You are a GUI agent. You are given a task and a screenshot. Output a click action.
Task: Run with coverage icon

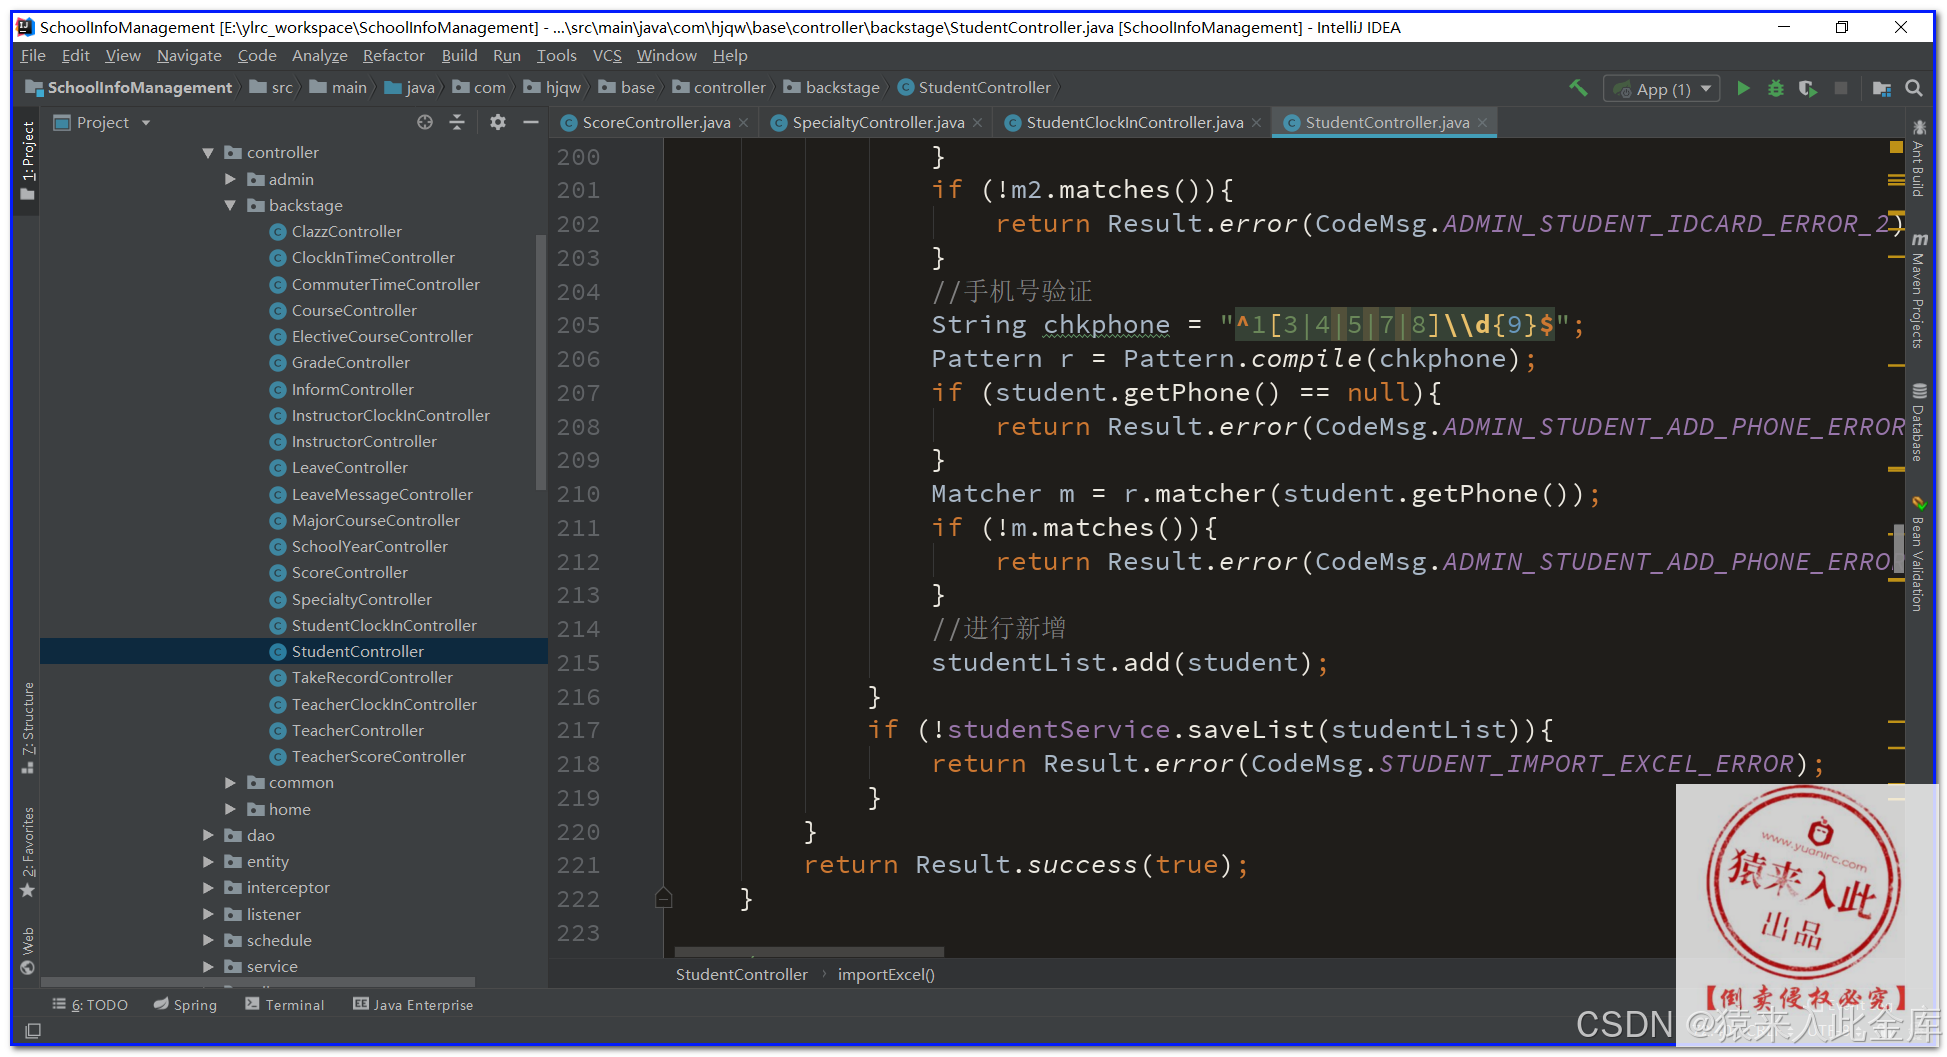[x=1808, y=88]
